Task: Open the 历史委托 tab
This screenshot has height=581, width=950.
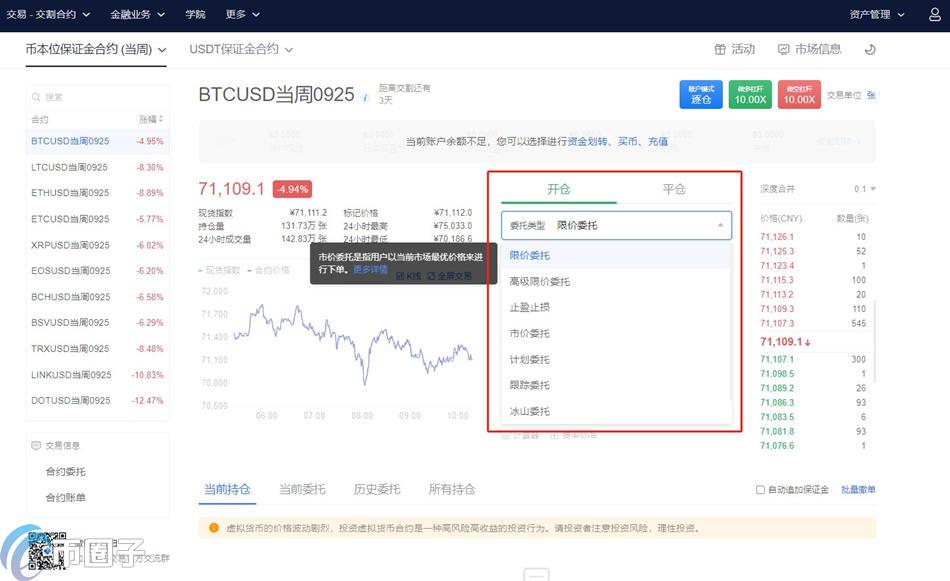Action: click(x=377, y=489)
